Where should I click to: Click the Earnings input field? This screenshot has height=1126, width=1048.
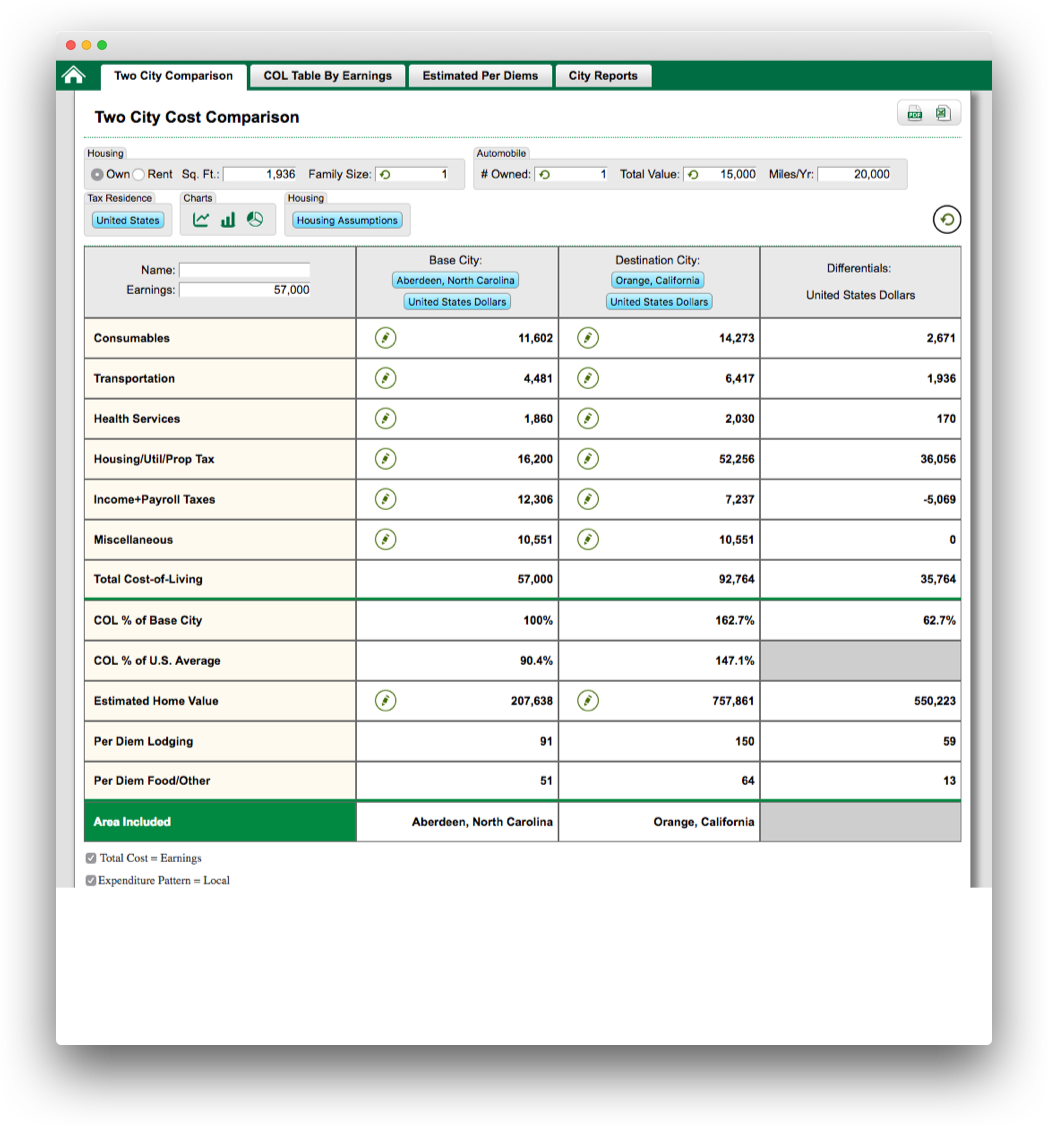[x=245, y=290]
